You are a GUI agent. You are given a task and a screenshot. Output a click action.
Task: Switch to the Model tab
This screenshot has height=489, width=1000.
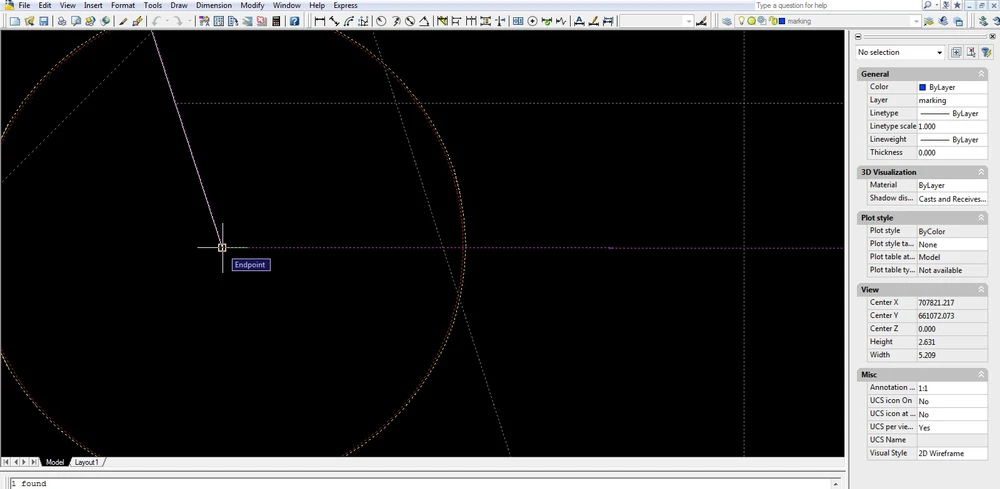(55, 462)
